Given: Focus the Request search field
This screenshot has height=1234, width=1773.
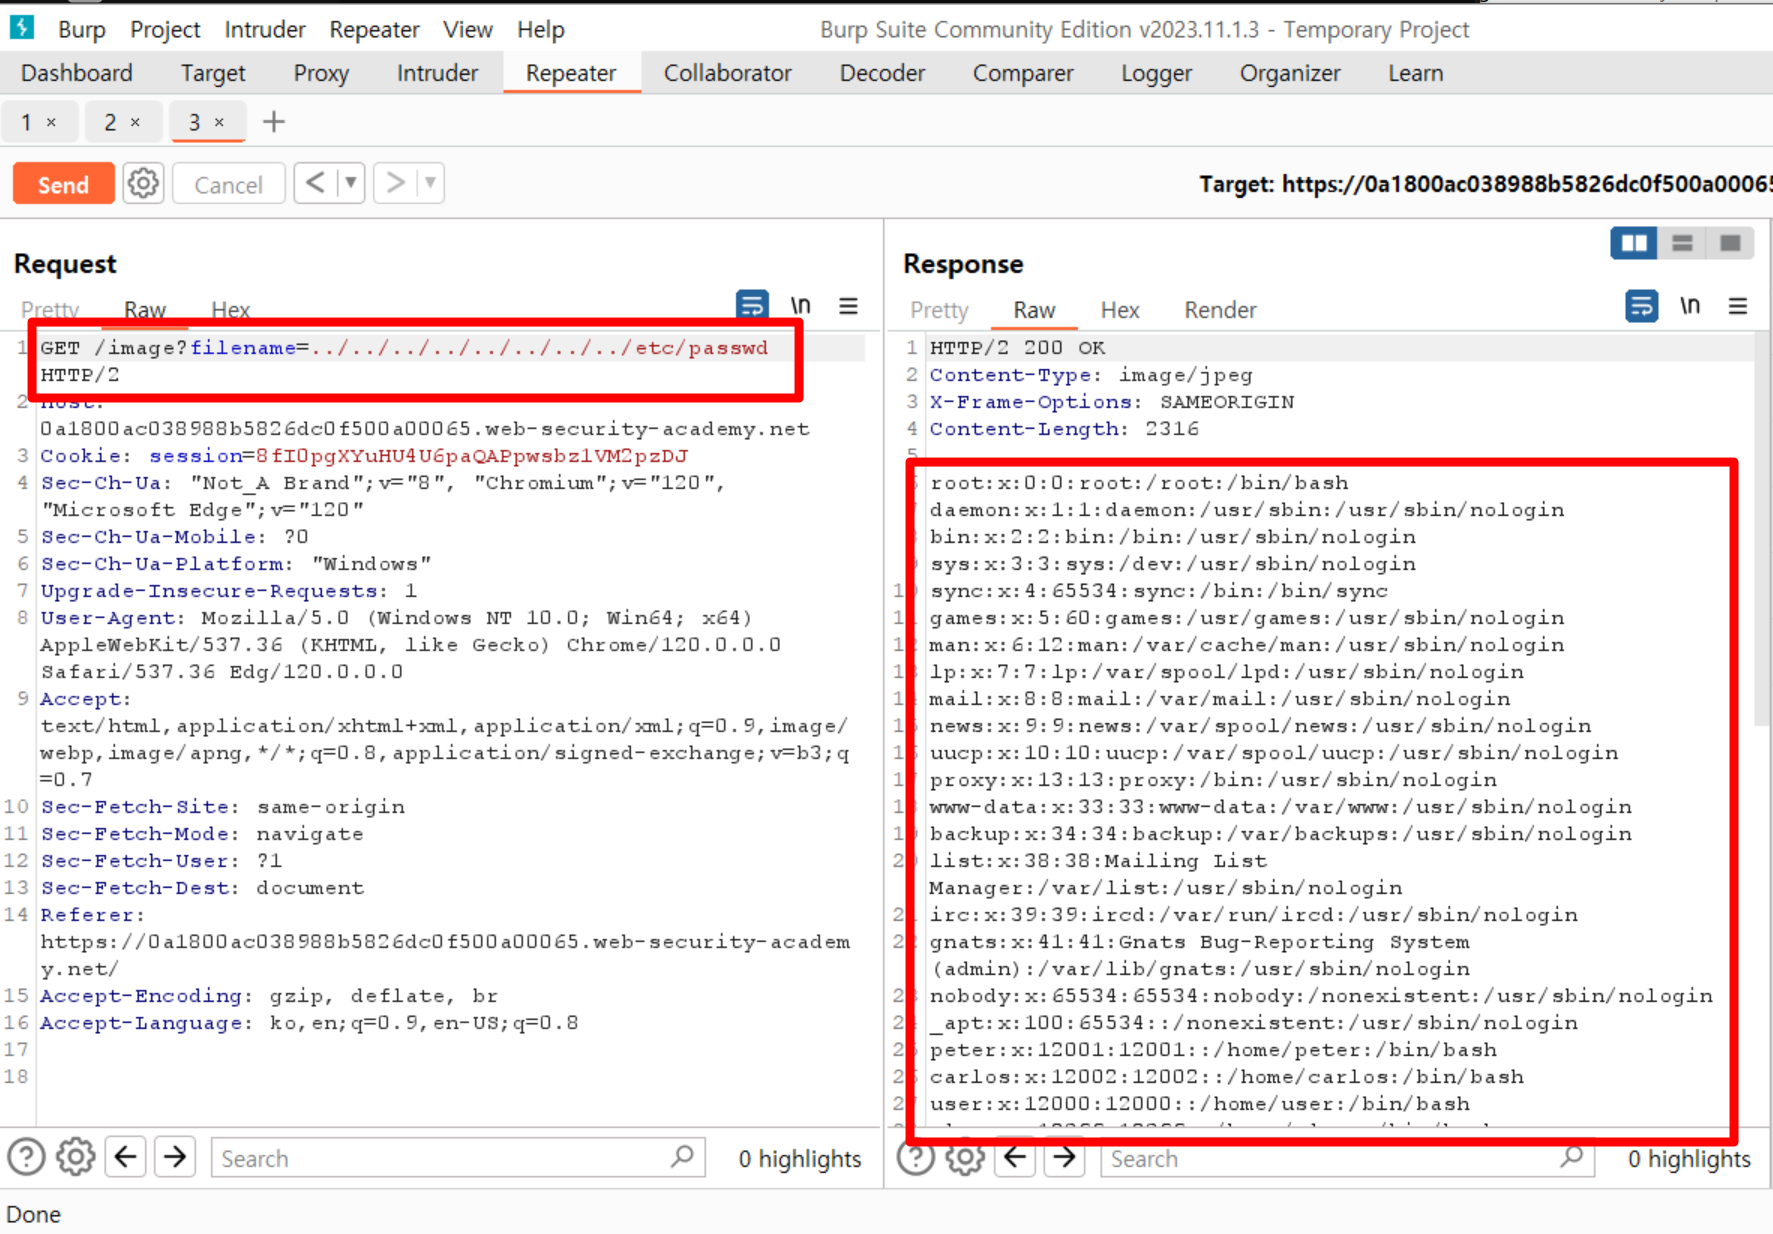Looking at the screenshot, I should pos(458,1158).
